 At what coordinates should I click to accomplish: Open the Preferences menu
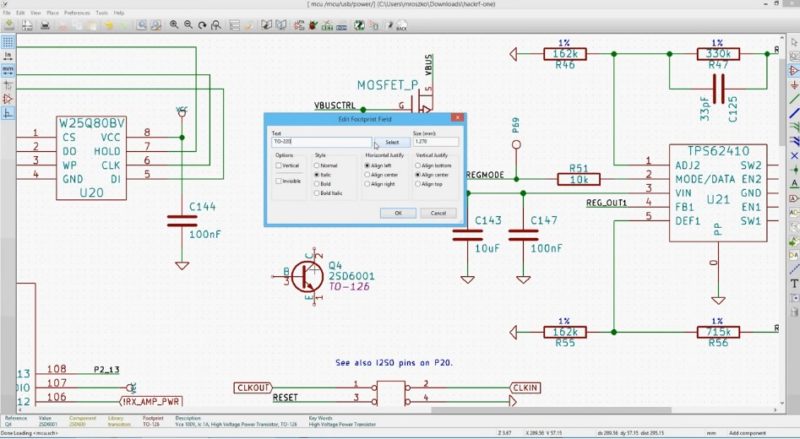pos(77,13)
